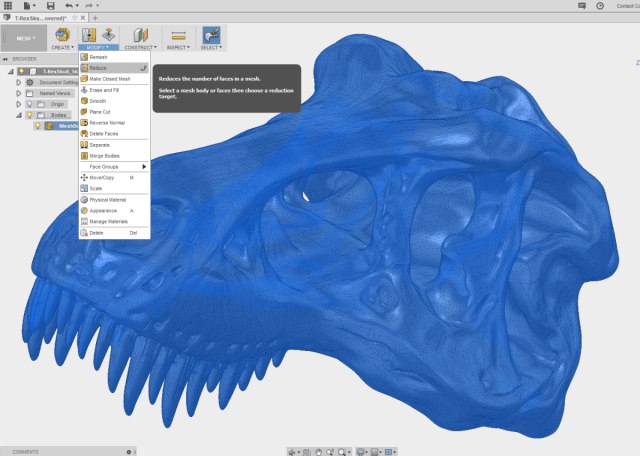
Task: Click the Erase and Fill toolbar icon
Action: (109, 35)
